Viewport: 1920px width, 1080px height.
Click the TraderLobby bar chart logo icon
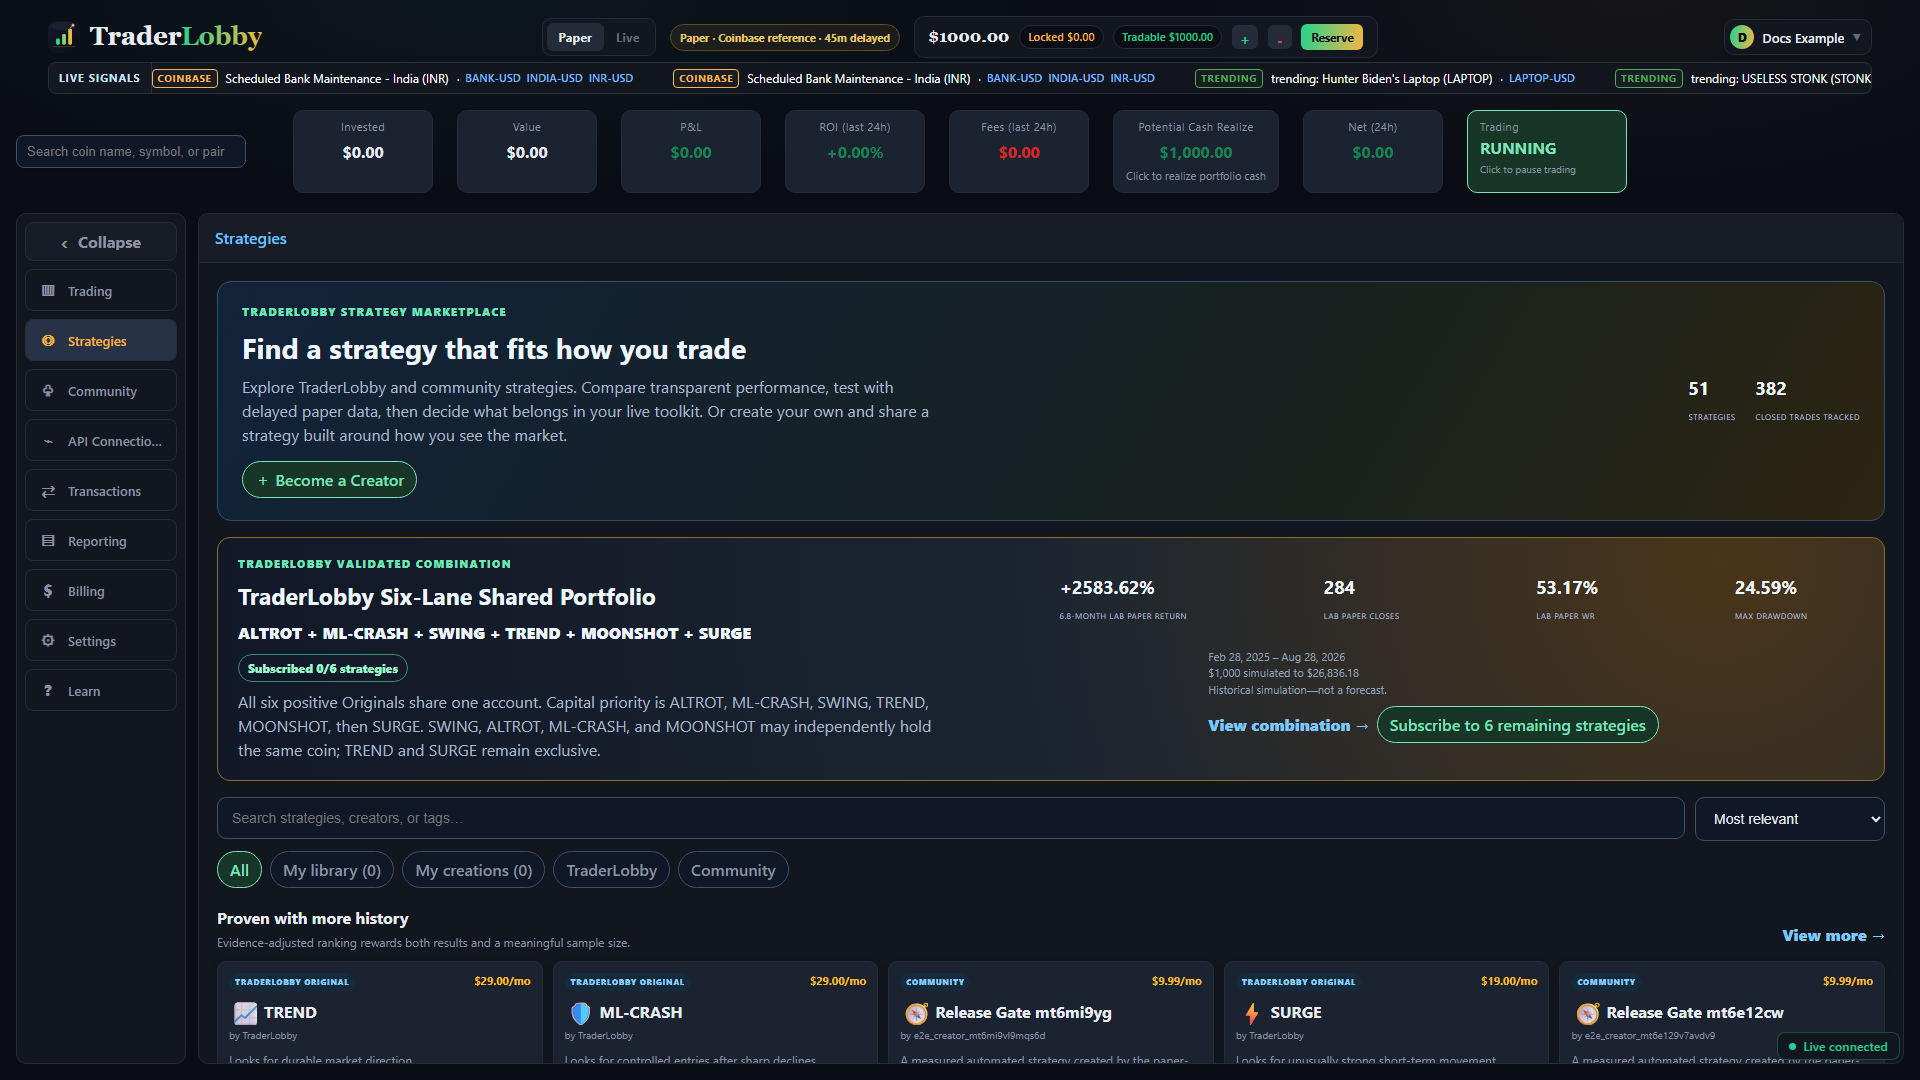point(65,37)
